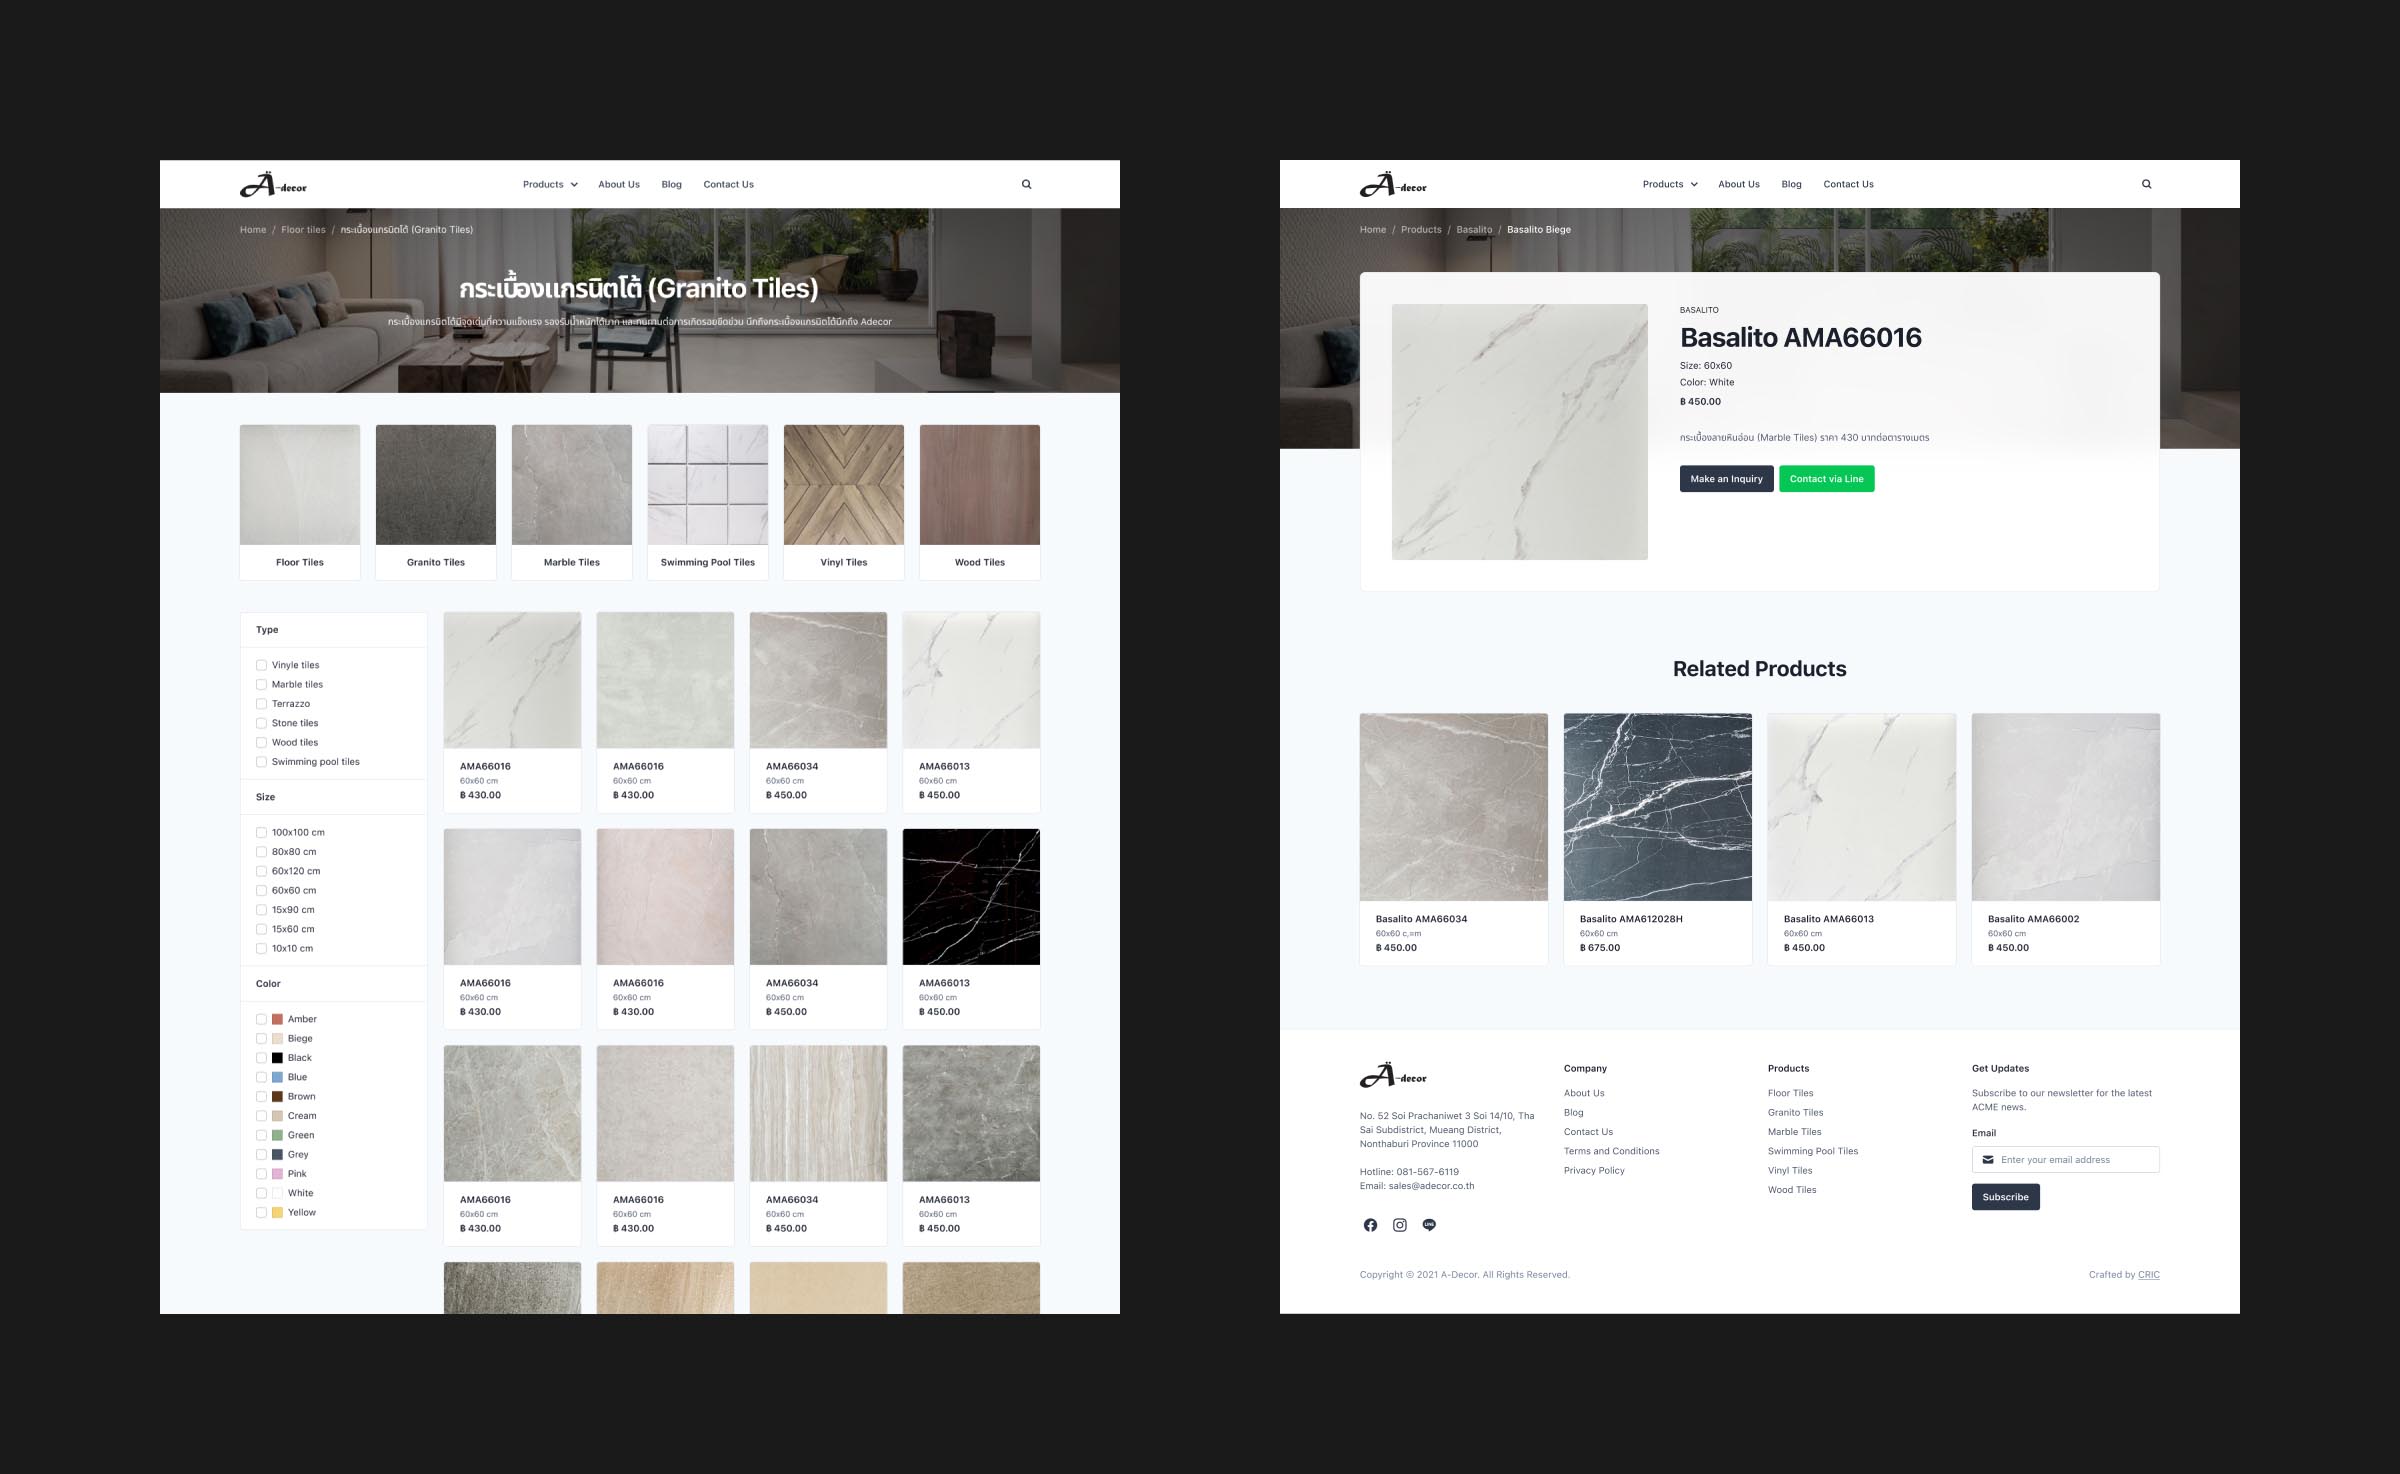Viewport: 2400px width, 1474px height.
Task: Expand Products dropdown in right page nav
Action: 1670,185
